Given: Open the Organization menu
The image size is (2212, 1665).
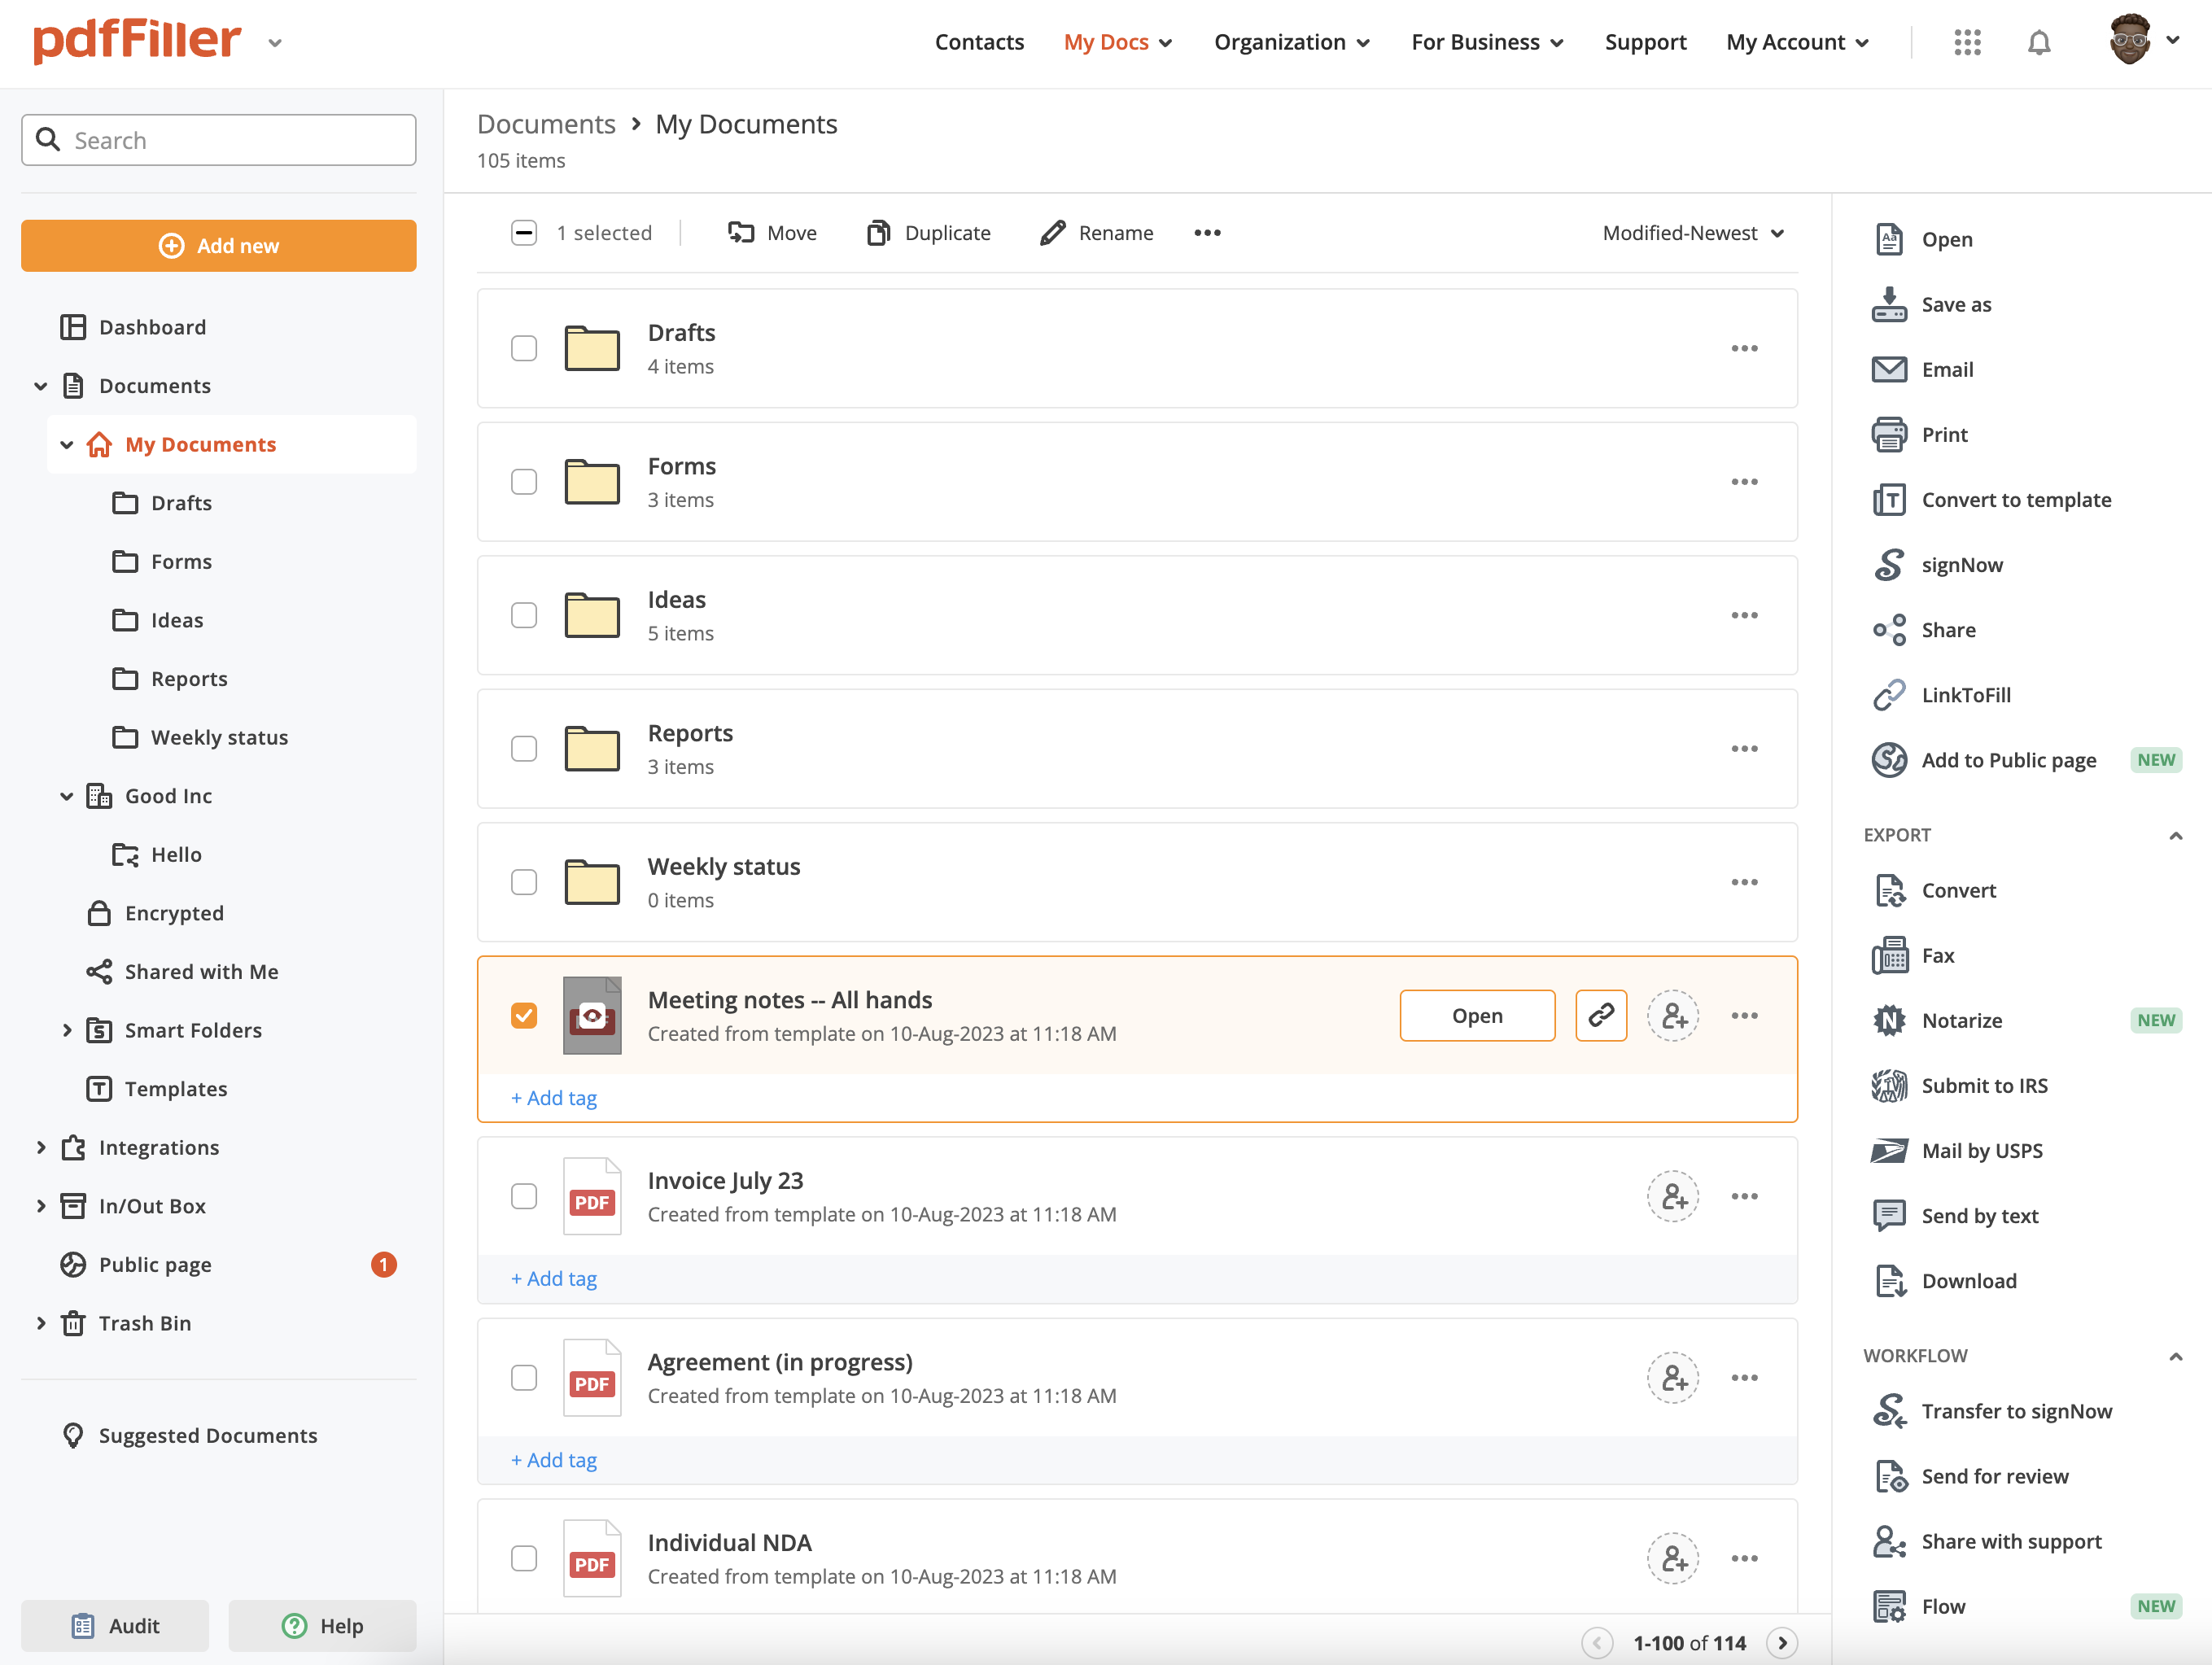Looking at the screenshot, I should point(1291,42).
